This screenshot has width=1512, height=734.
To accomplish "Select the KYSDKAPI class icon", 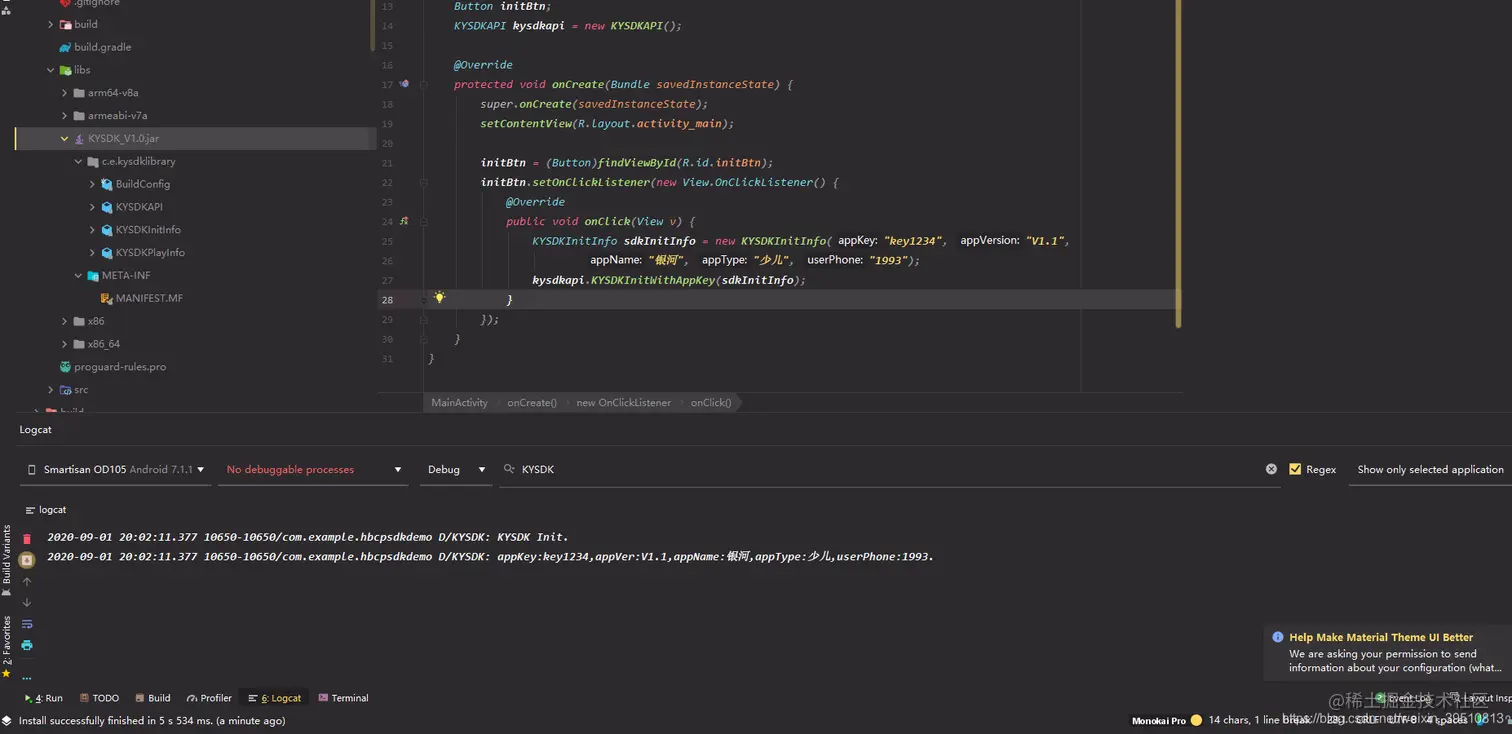I will (x=107, y=207).
